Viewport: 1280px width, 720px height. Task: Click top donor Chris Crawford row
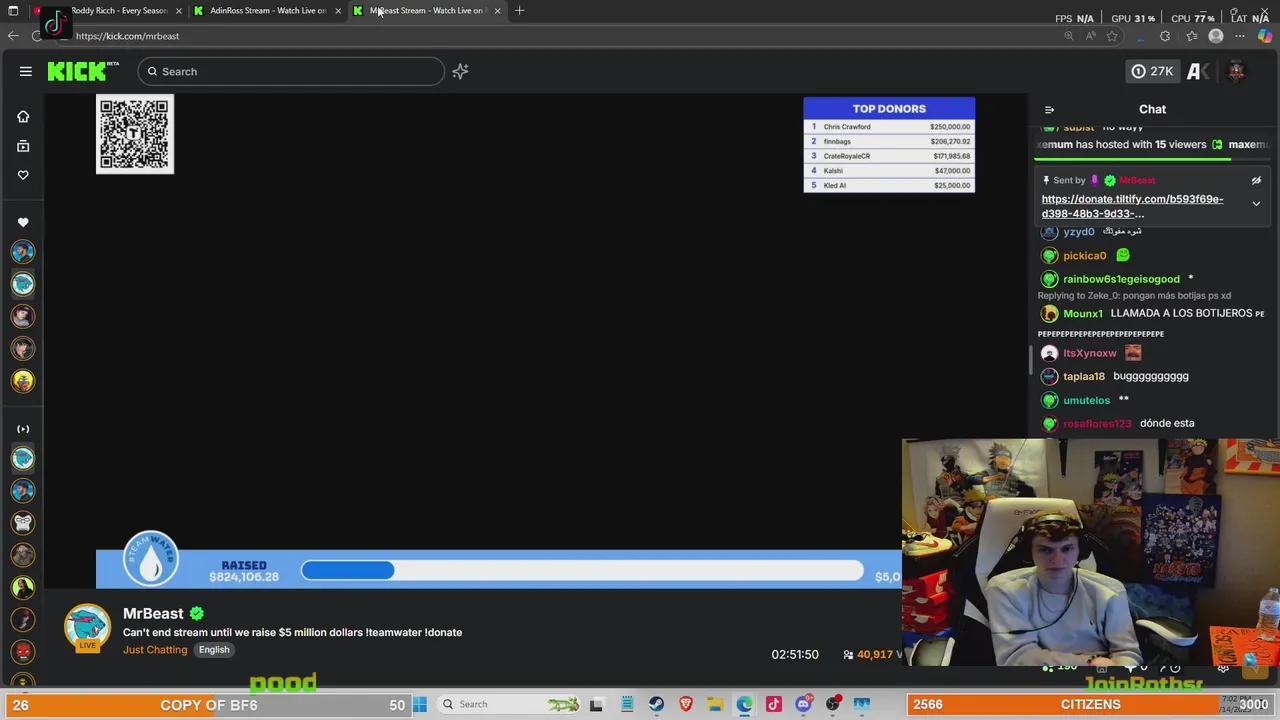pos(889,127)
